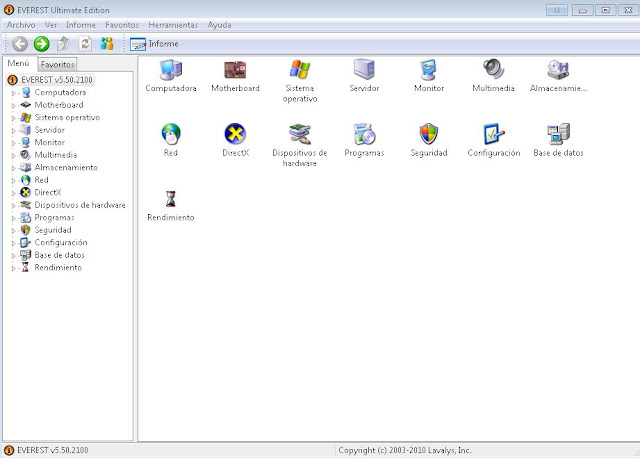Open the Ver menu

[x=51, y=25]
